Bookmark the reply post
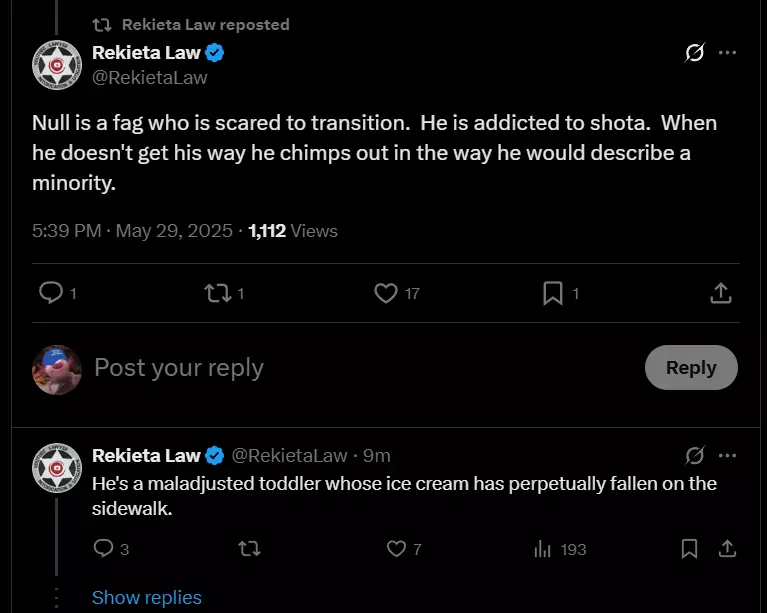This screenshot has width=767, height=613. coord(689,548)
